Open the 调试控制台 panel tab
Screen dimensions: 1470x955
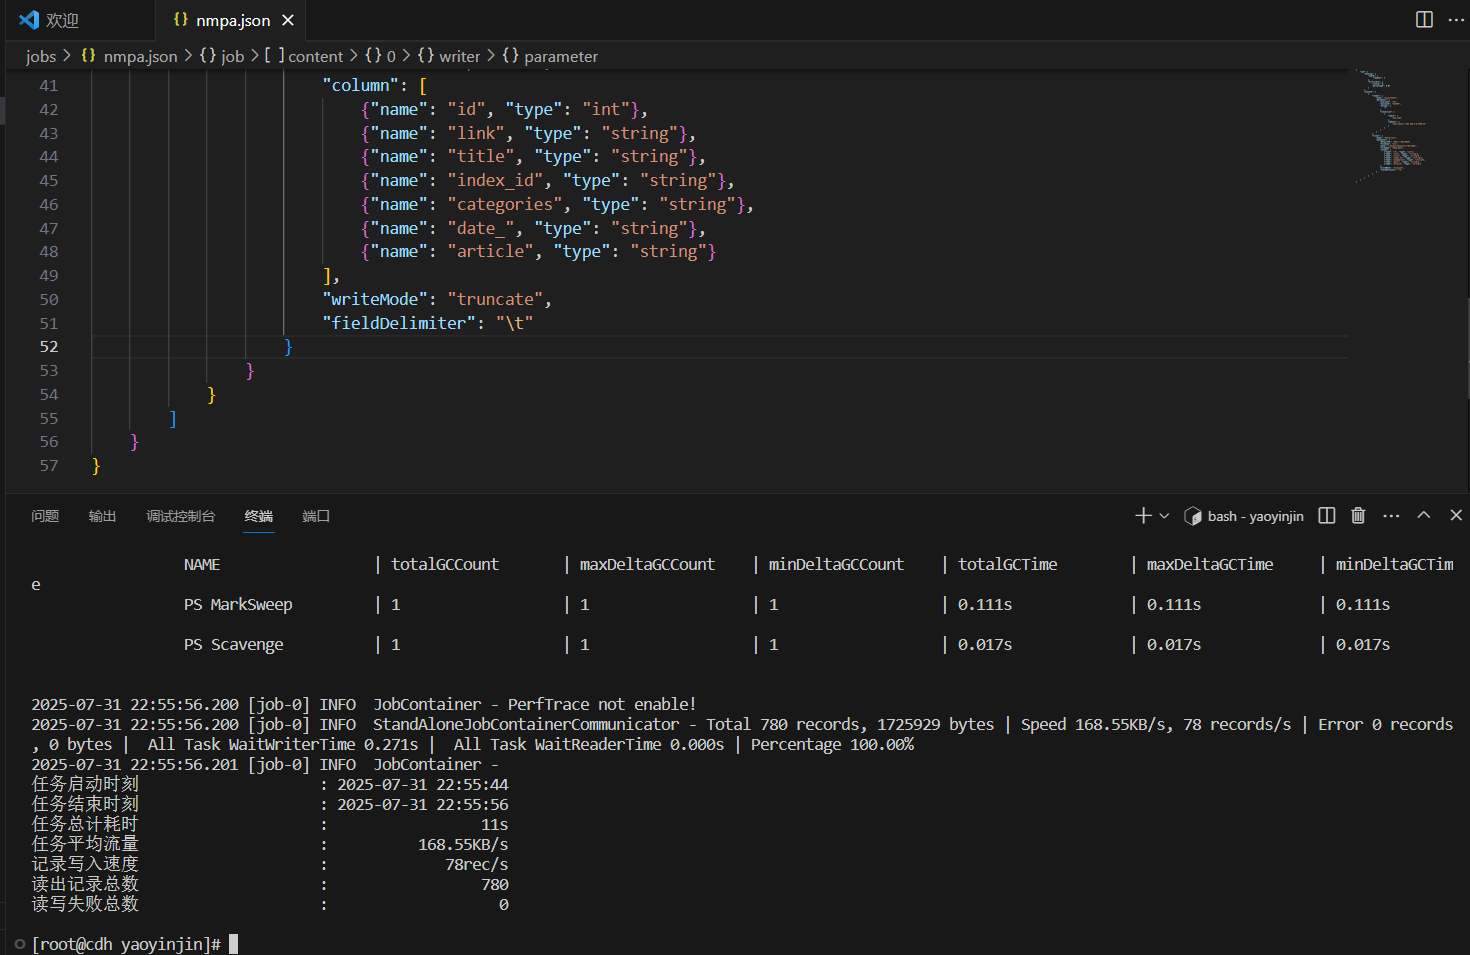point(180,516)
